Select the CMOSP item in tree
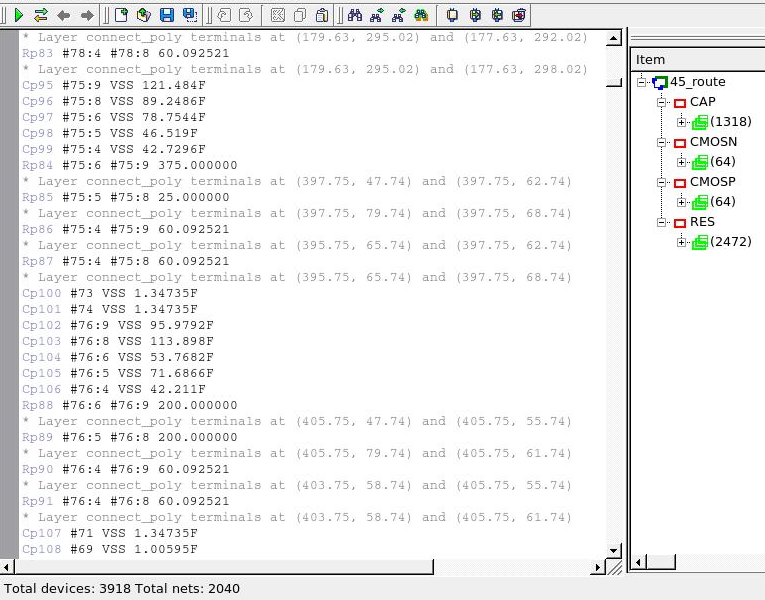This screenshot has width=765, height=600. pyautogui.click(x=713, y=182)
